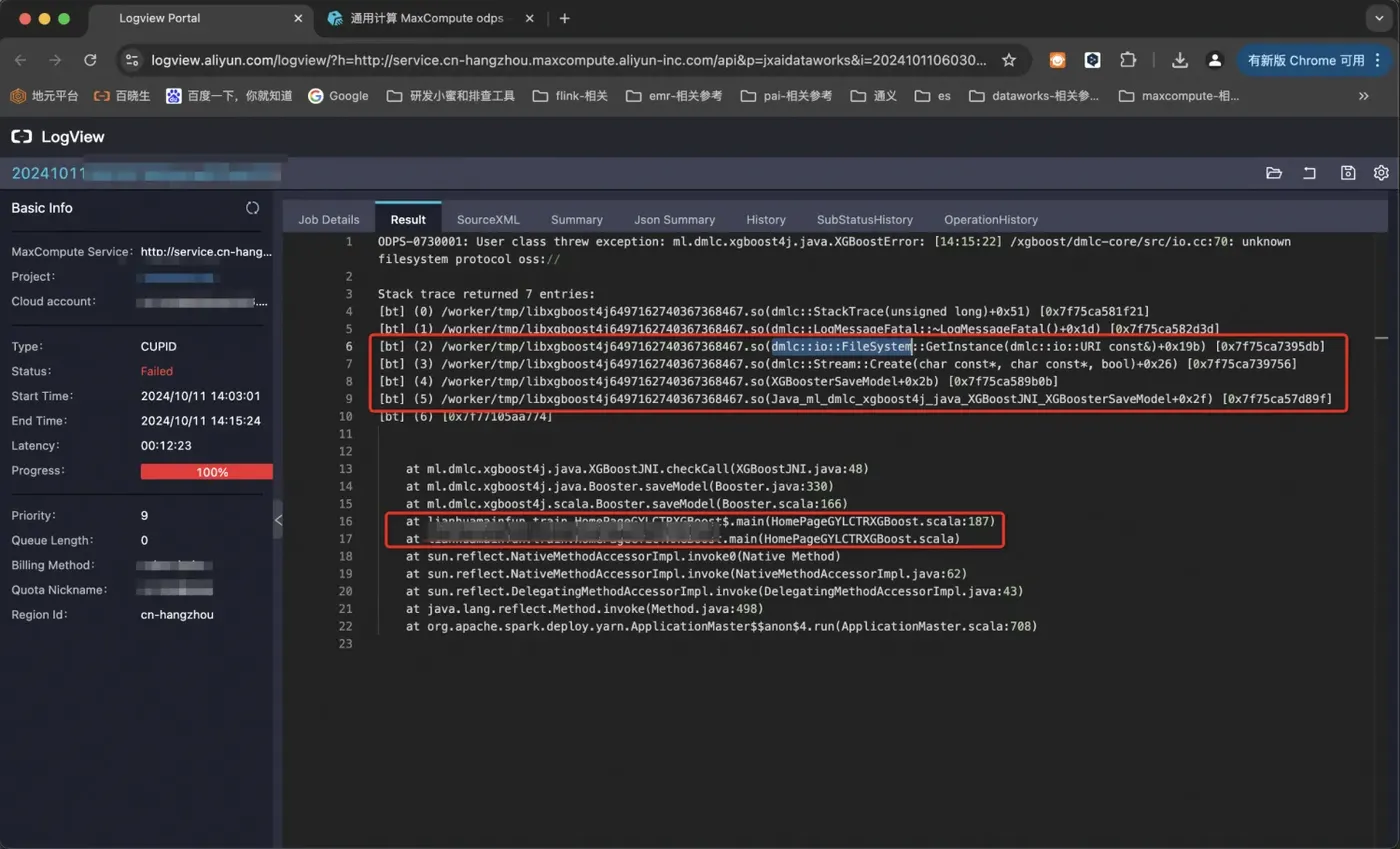
Task: Click the Failed status text
Action: [157, 371]
